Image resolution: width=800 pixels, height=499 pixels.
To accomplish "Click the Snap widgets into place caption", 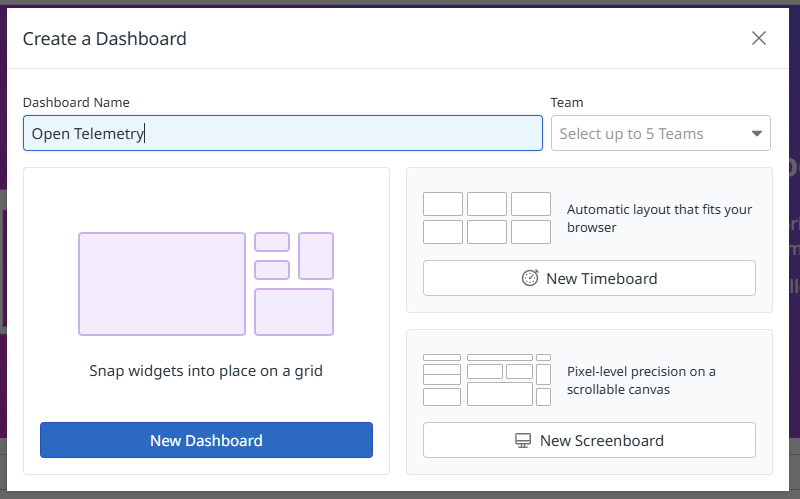I will click(206, 371).
